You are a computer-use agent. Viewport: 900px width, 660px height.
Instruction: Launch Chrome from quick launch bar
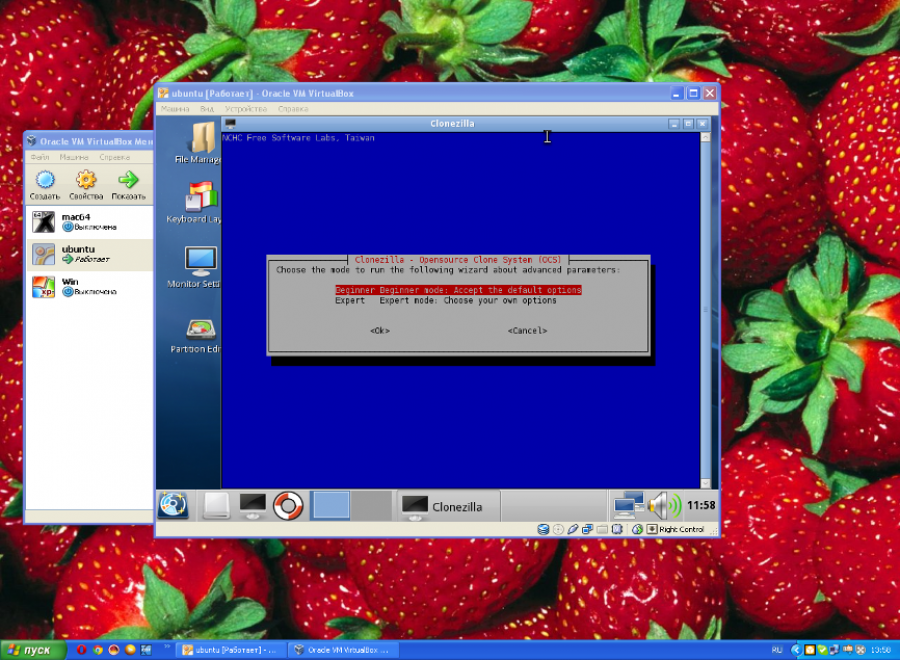(98, 650)
